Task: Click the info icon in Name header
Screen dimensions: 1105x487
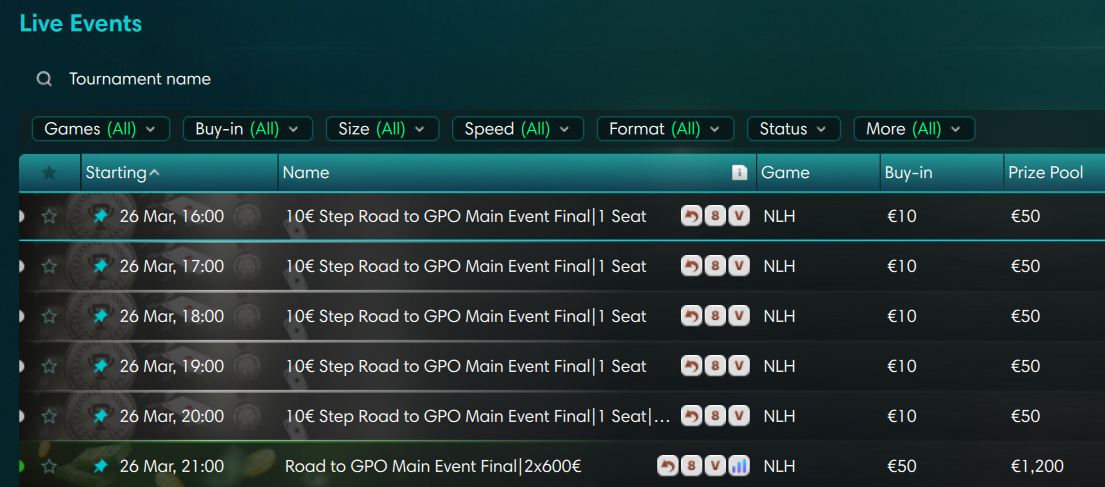Action: tap(740, 173)
